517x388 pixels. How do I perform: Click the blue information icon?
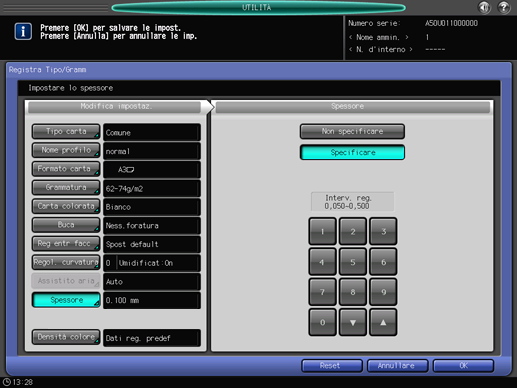point(23,31)
